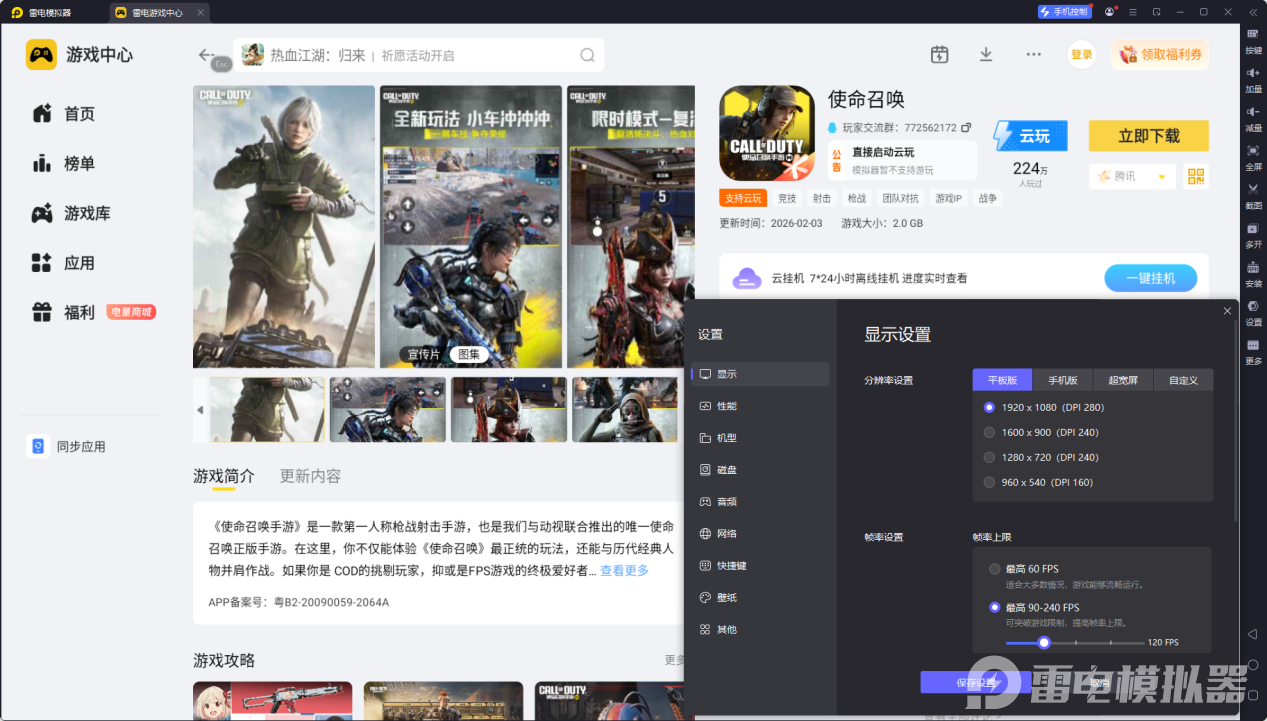Select the 1600 x 900 resolution option
The width and height of the screenshot is (1267, 721).
point(989,432)
